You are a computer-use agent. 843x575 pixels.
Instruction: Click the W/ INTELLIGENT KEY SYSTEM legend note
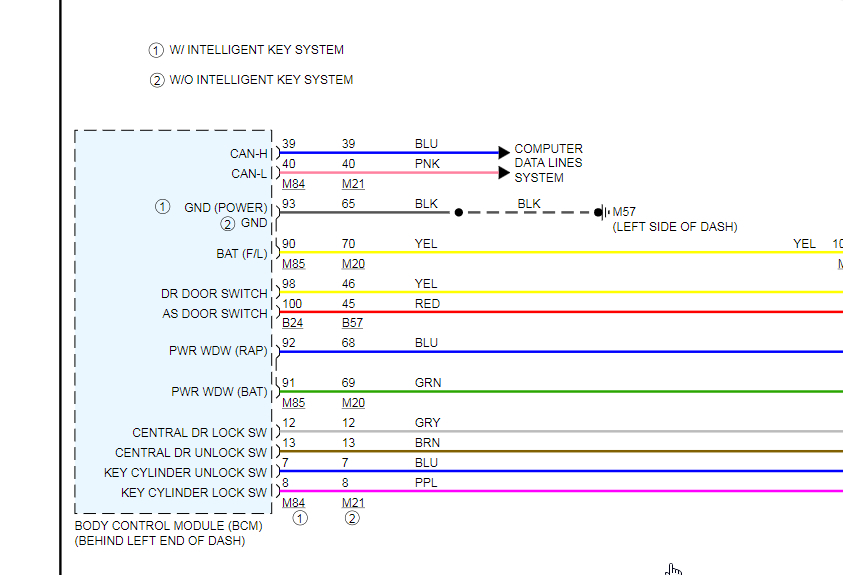pos(256,50)
